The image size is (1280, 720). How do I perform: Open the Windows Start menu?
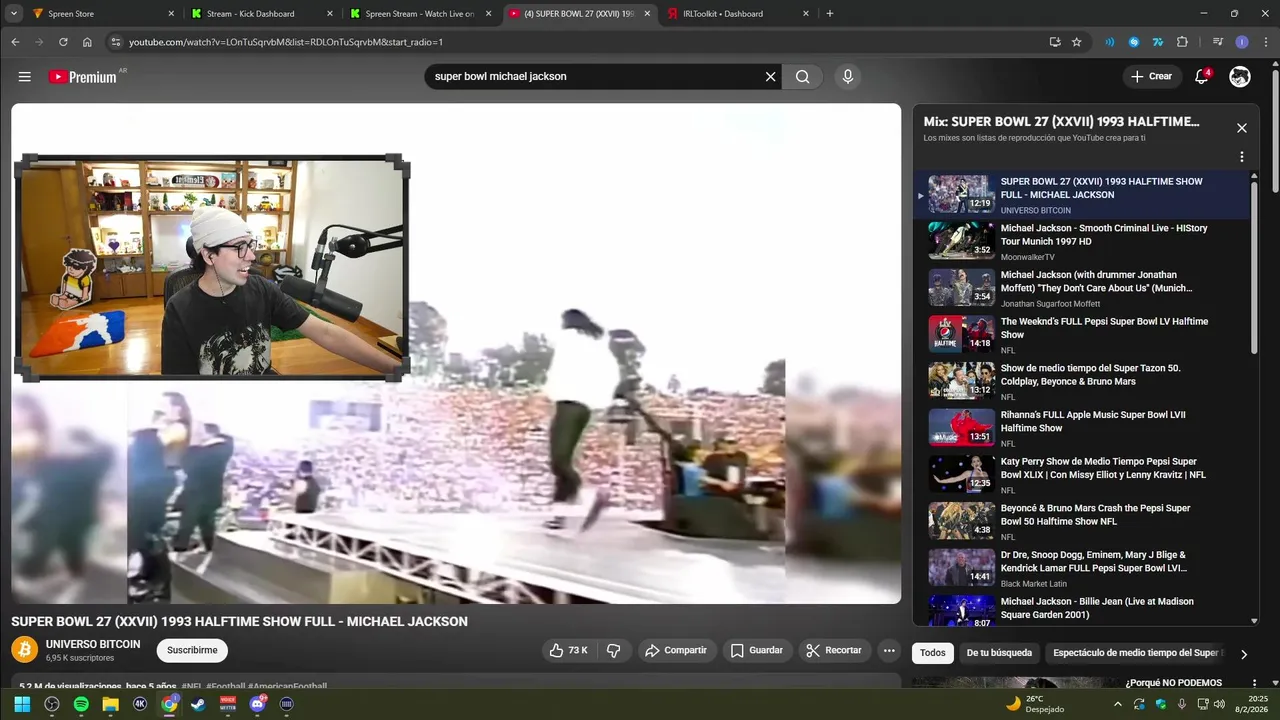coord(22,704)
